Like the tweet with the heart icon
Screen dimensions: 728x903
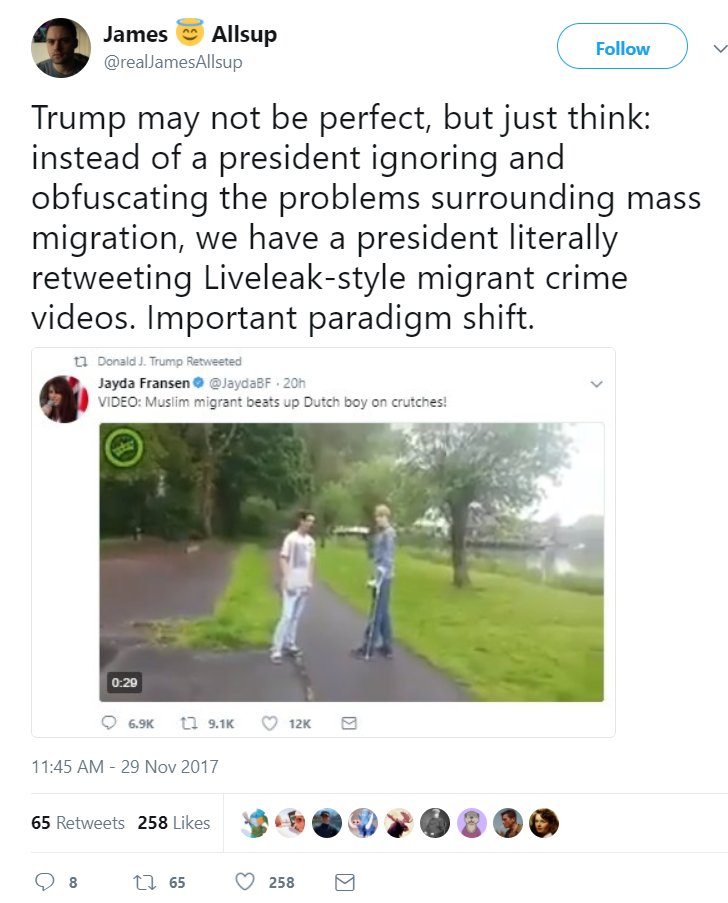pos(245,882)
